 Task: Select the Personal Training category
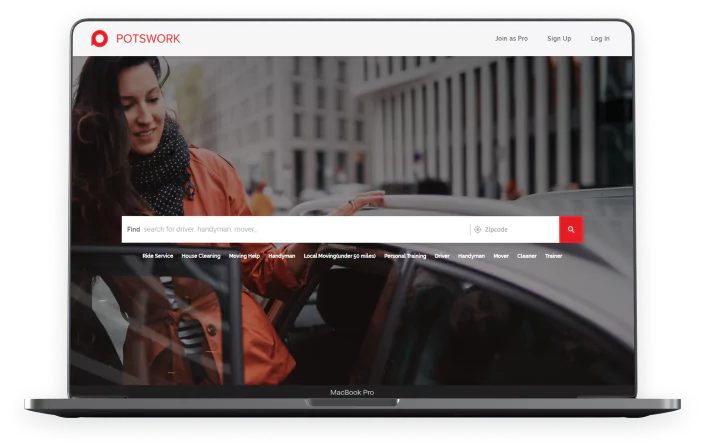click(x=405, y=256)
